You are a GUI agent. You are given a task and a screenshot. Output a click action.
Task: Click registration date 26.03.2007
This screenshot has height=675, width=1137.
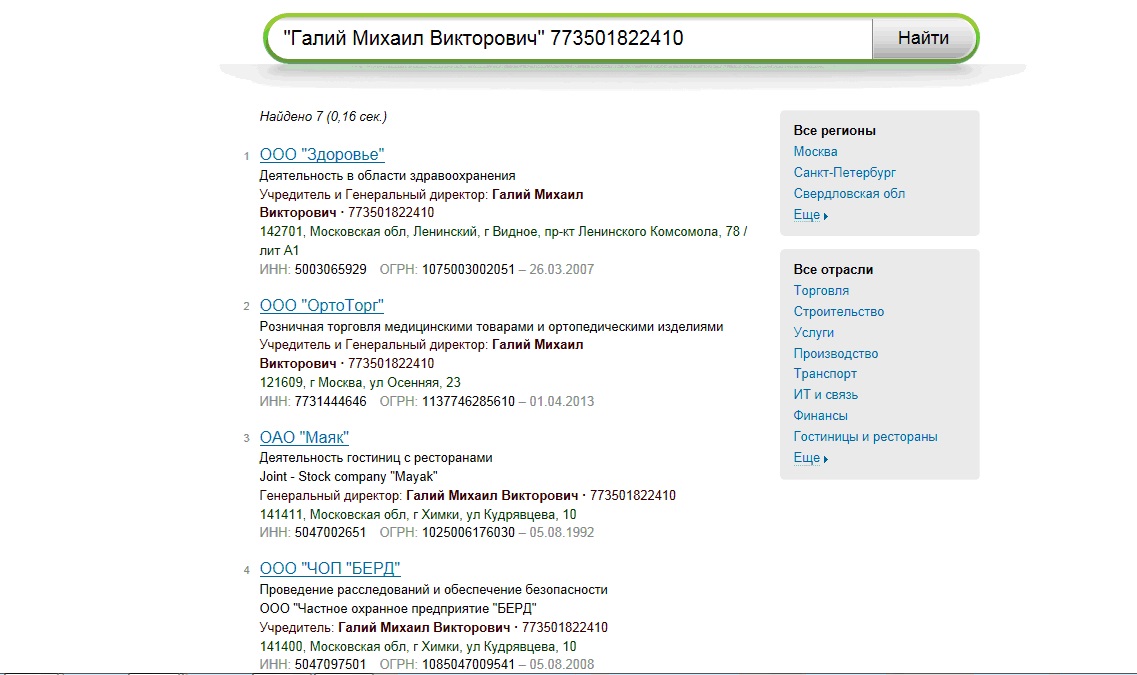561,269
